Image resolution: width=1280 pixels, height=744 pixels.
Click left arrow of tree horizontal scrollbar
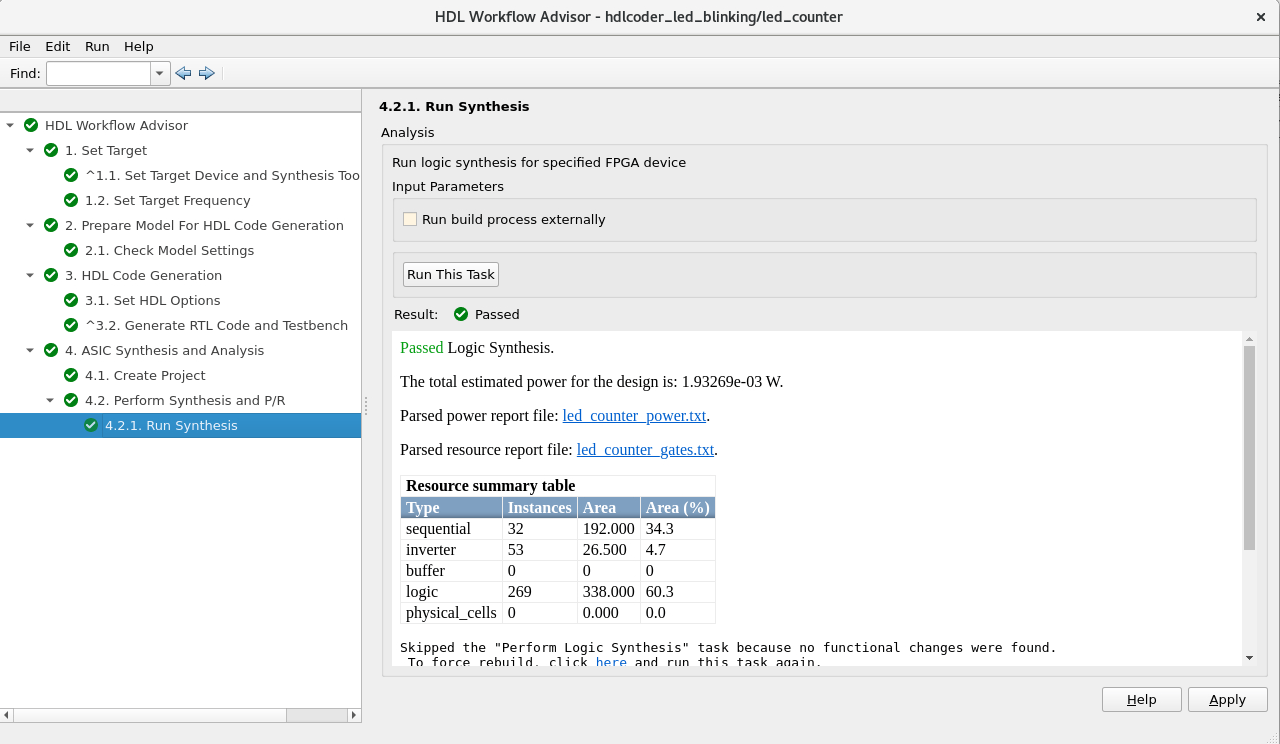[7, 716]
